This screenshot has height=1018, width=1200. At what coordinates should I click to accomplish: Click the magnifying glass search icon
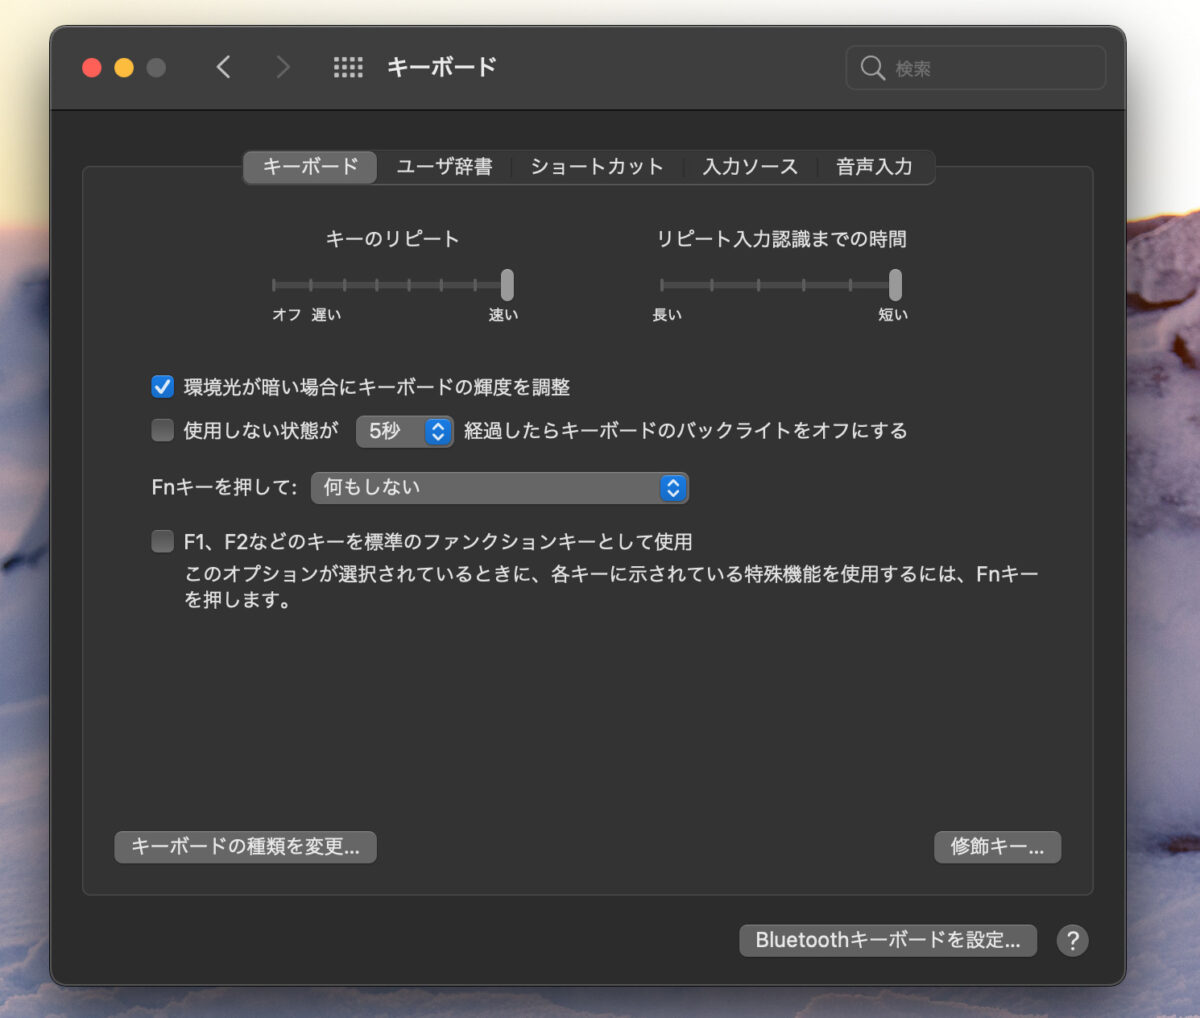pos(872,68)
